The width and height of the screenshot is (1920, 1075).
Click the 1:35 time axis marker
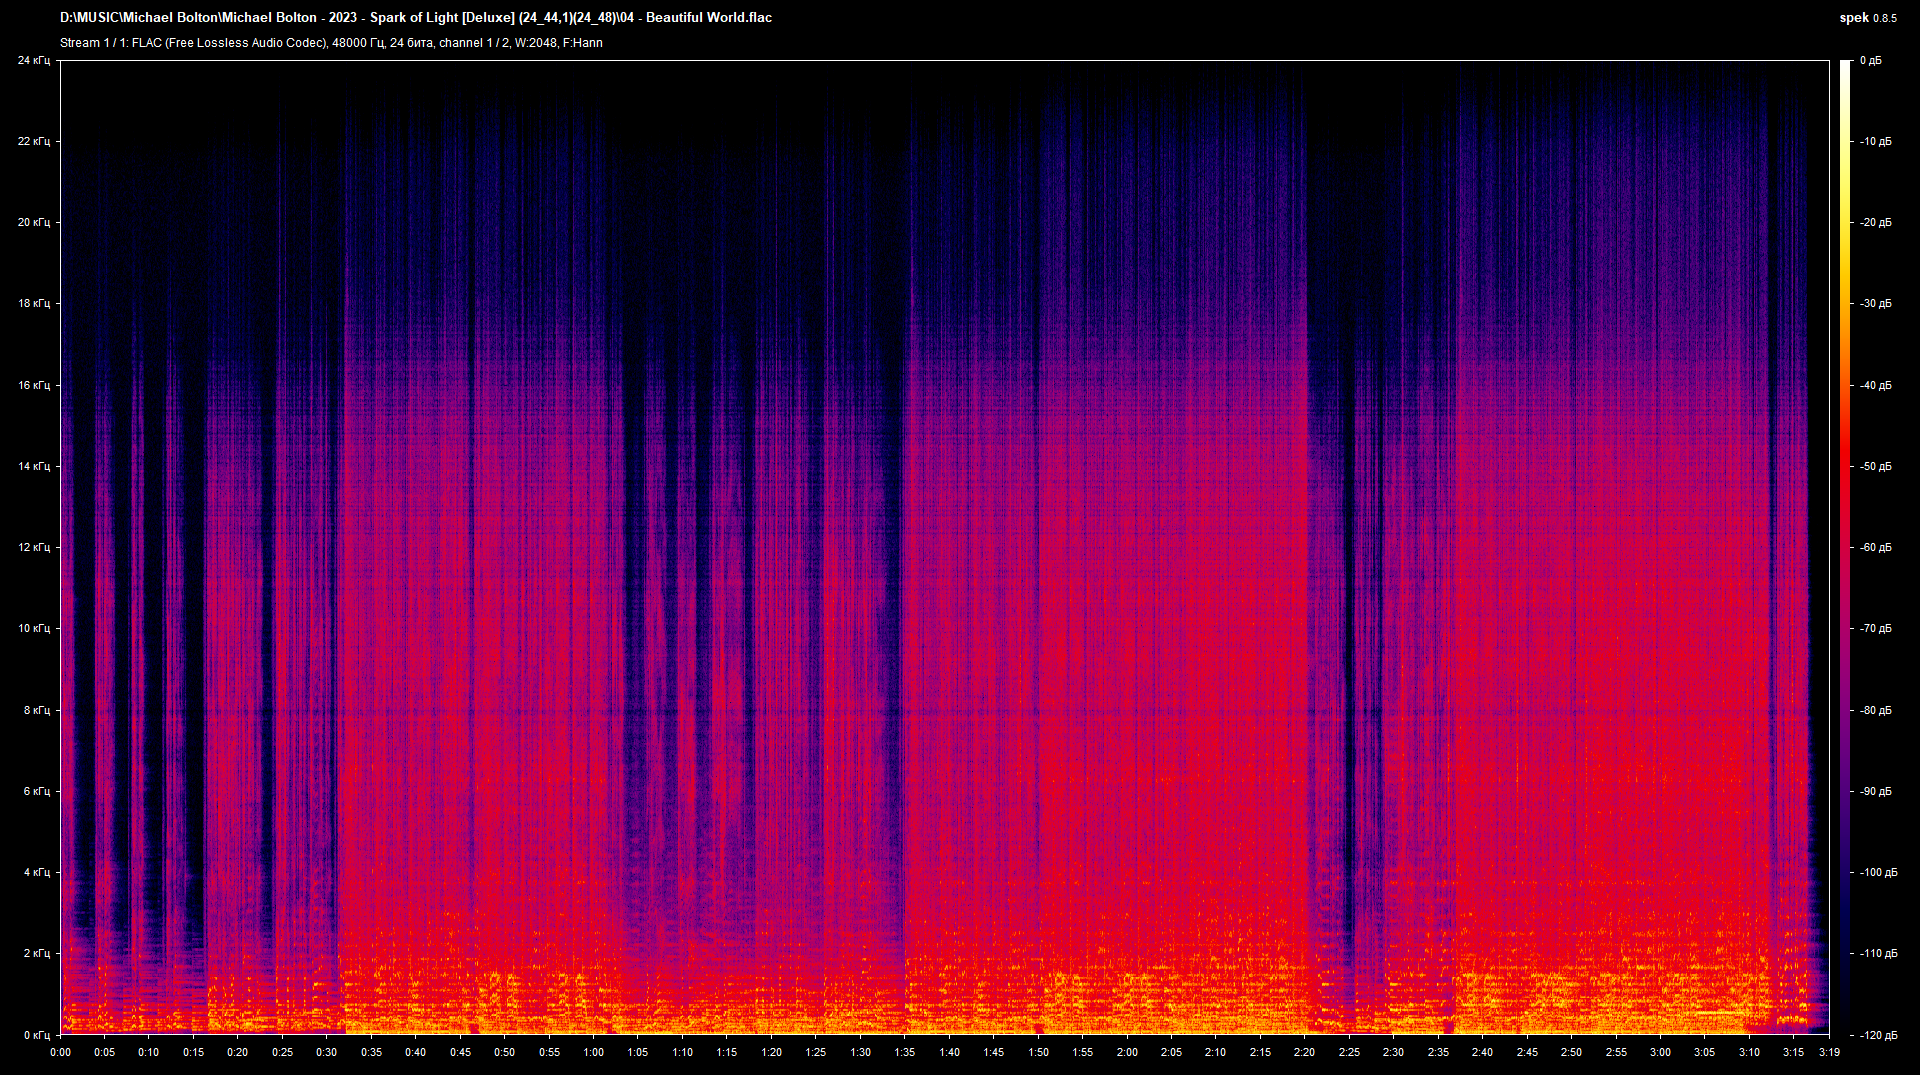904,1052
